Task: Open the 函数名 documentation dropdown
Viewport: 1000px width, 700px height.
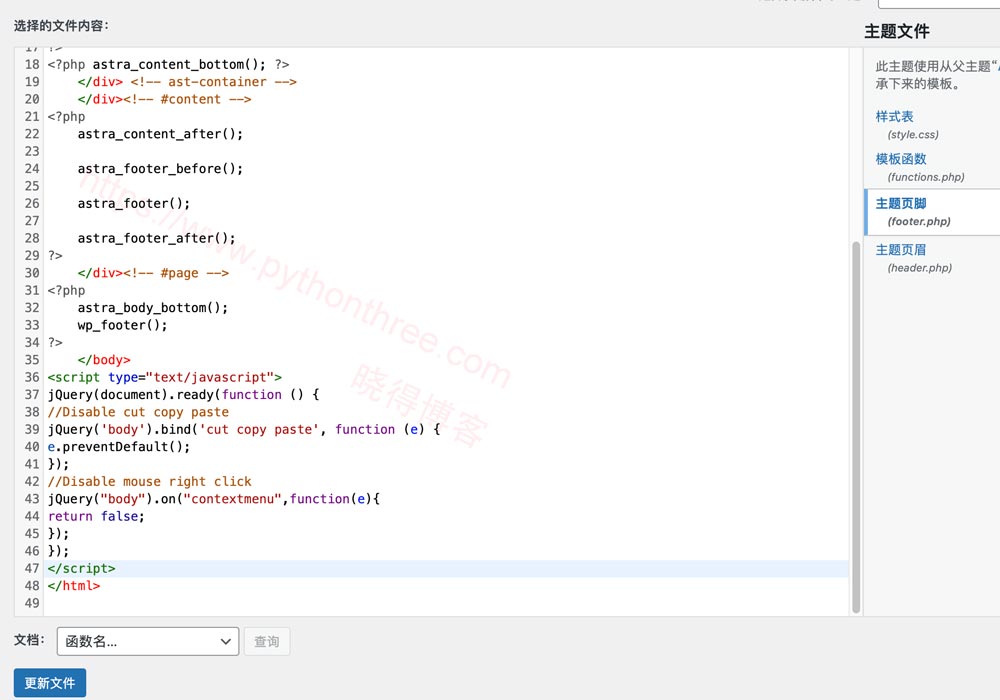Action: pyautogui.click(x=148, y=641)
